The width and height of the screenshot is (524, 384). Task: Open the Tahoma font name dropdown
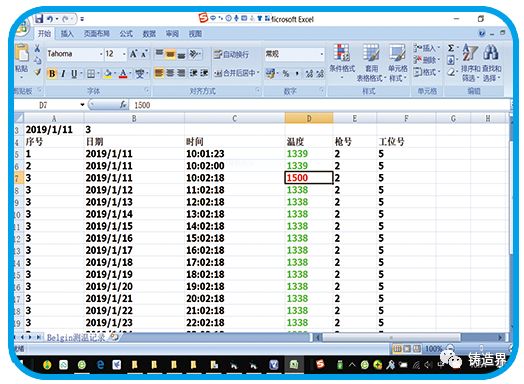click(x=74, y=54)
